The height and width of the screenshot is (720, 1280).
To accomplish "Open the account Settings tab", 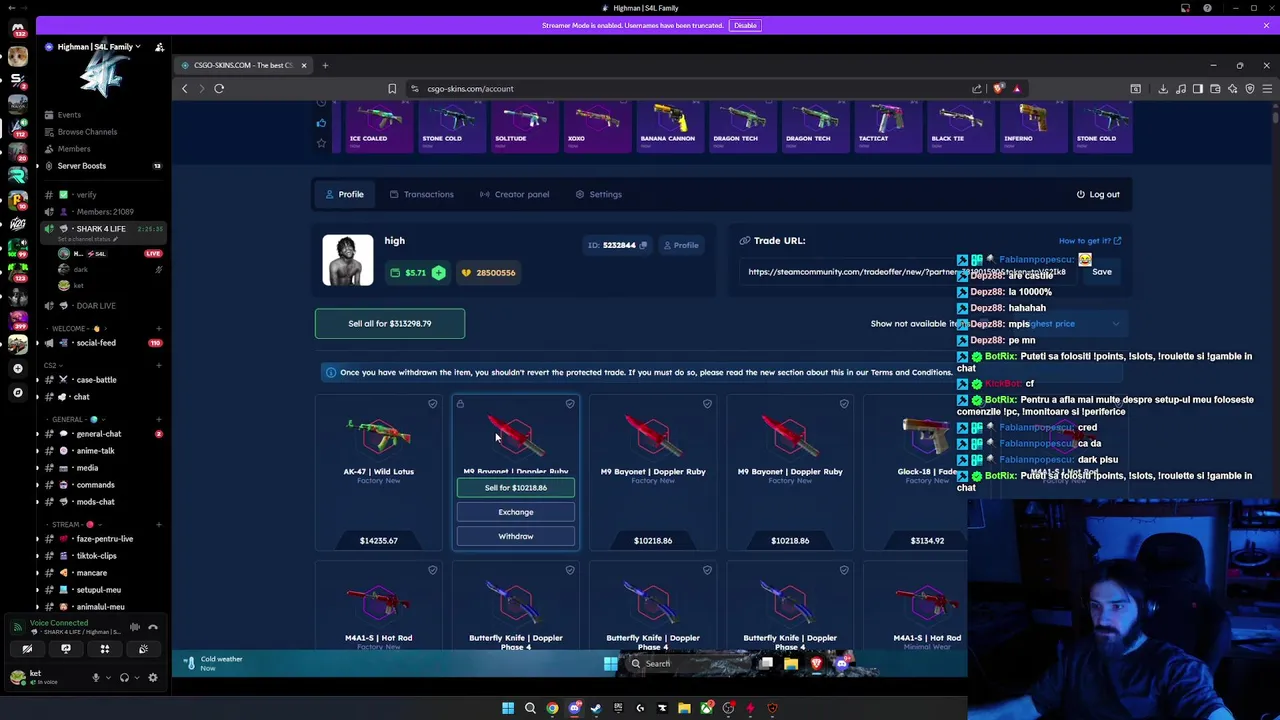I will coord(598,194).
